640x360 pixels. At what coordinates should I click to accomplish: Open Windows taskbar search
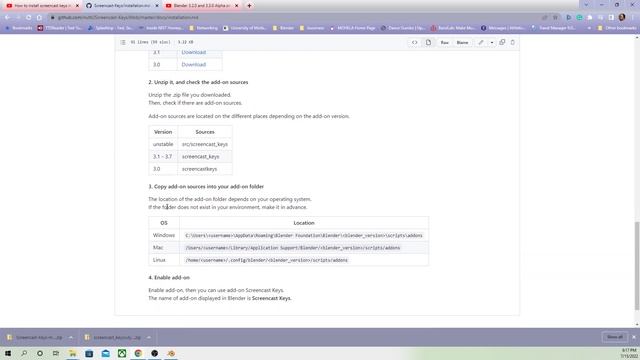tap(24, 353)
